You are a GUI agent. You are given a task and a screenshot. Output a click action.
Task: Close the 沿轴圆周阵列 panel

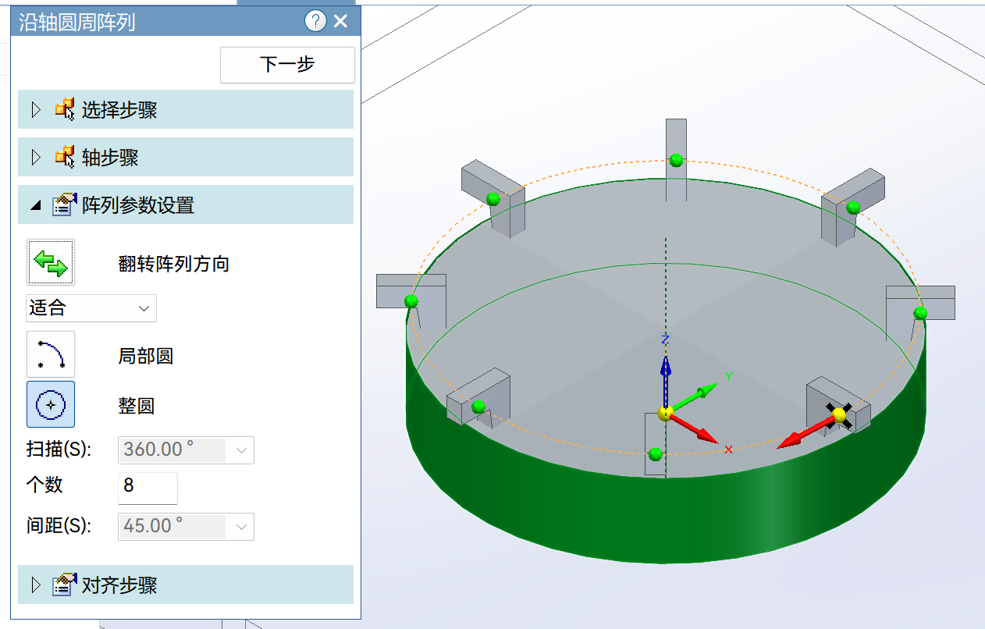(341, 21)
